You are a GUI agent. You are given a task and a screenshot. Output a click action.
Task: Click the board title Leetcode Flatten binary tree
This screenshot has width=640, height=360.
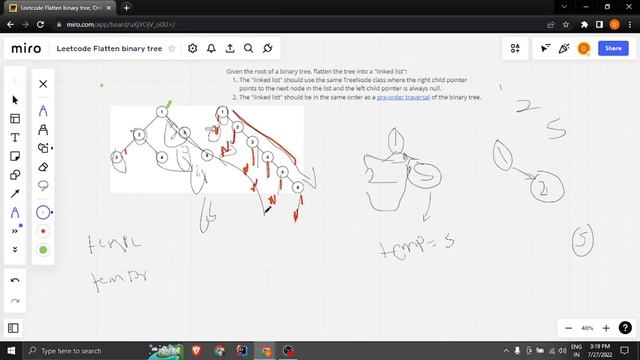(109, 49)
